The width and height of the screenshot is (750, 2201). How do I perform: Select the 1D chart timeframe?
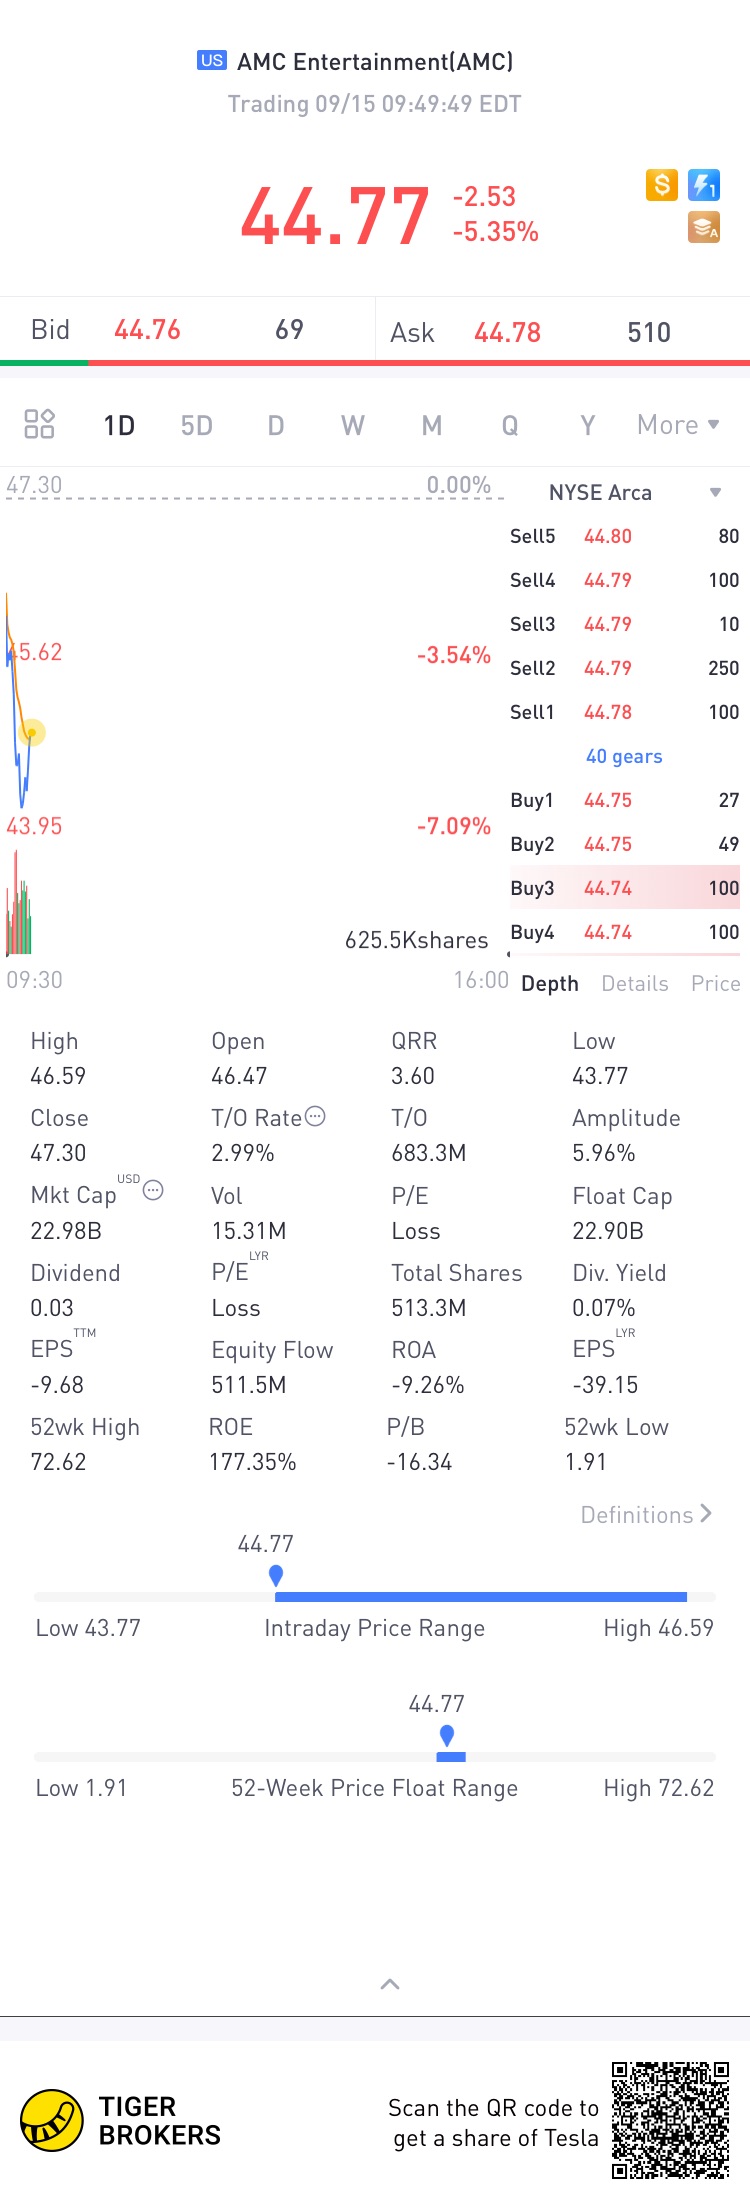tap(119, 426)
